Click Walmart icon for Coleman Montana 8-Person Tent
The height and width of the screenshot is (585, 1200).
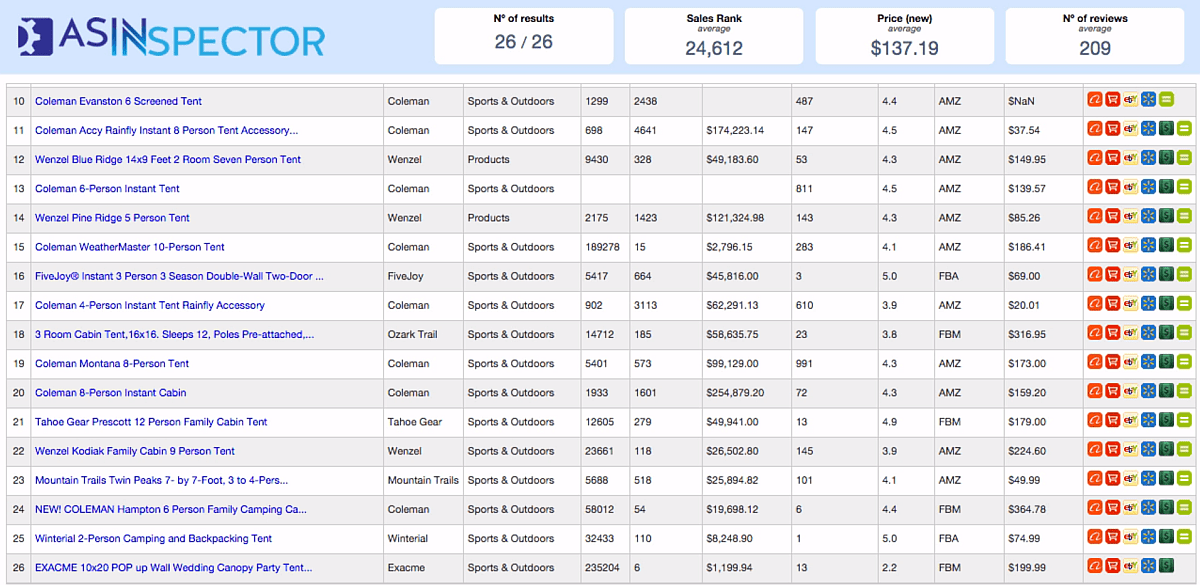coord(1148,362)
